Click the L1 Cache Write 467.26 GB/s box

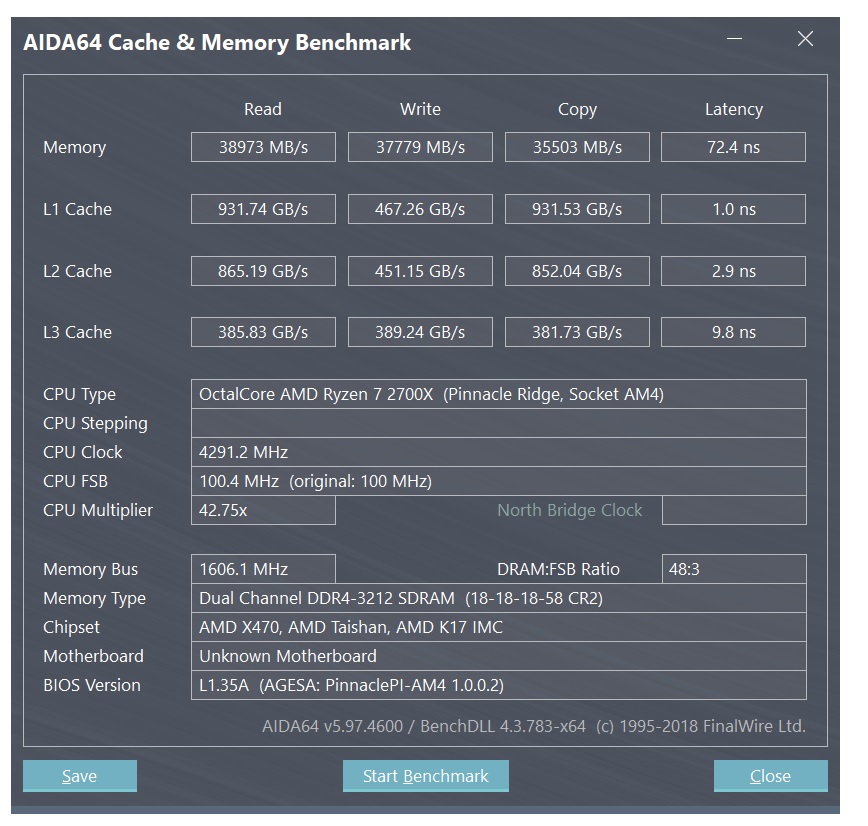click(x=420, y=209)
